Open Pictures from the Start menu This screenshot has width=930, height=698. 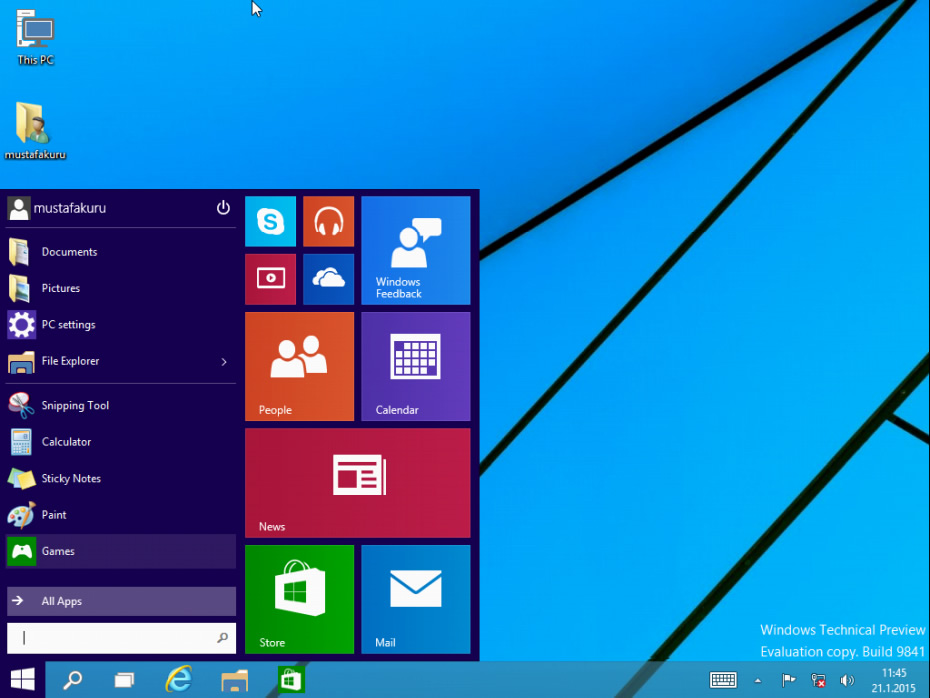click(x=121, y=288)
